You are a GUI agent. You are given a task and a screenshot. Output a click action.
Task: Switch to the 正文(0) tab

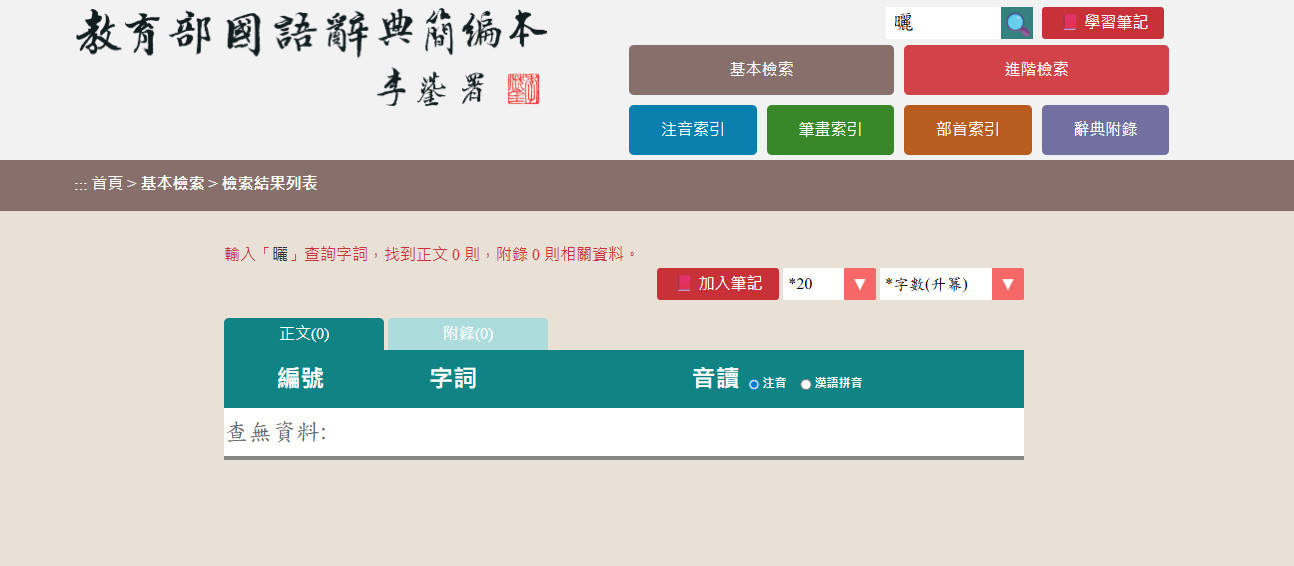[x=304, y=334]
